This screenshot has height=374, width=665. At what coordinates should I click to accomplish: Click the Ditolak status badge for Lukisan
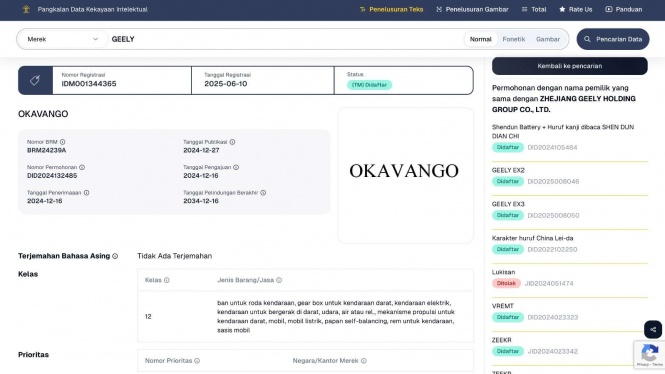(506, 283)
